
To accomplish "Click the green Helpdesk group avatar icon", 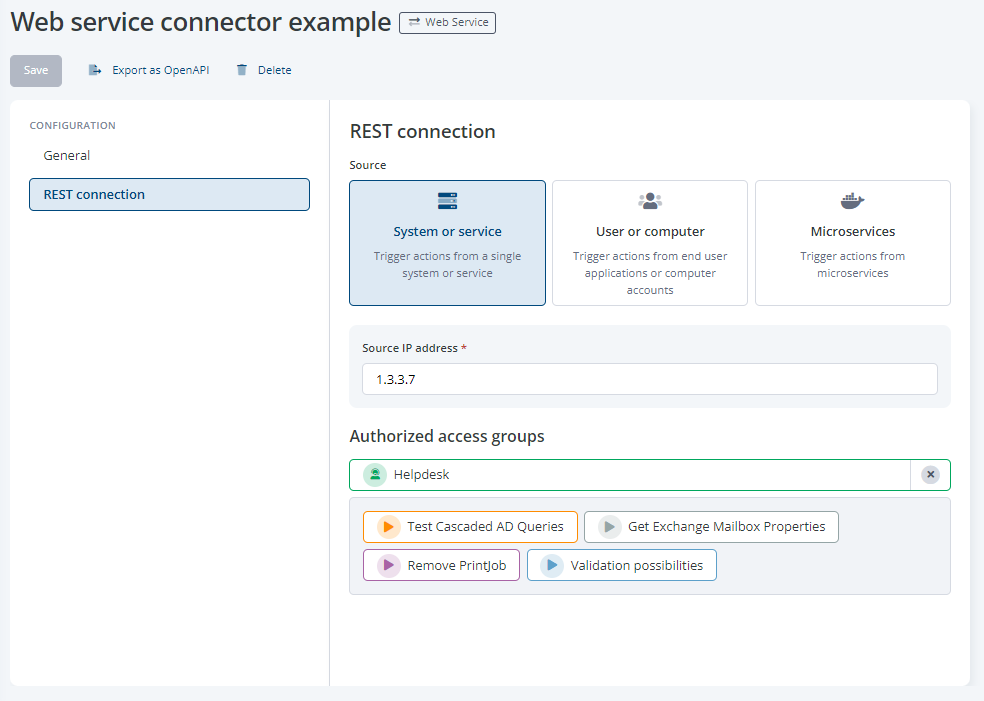I will click(375, 475).
